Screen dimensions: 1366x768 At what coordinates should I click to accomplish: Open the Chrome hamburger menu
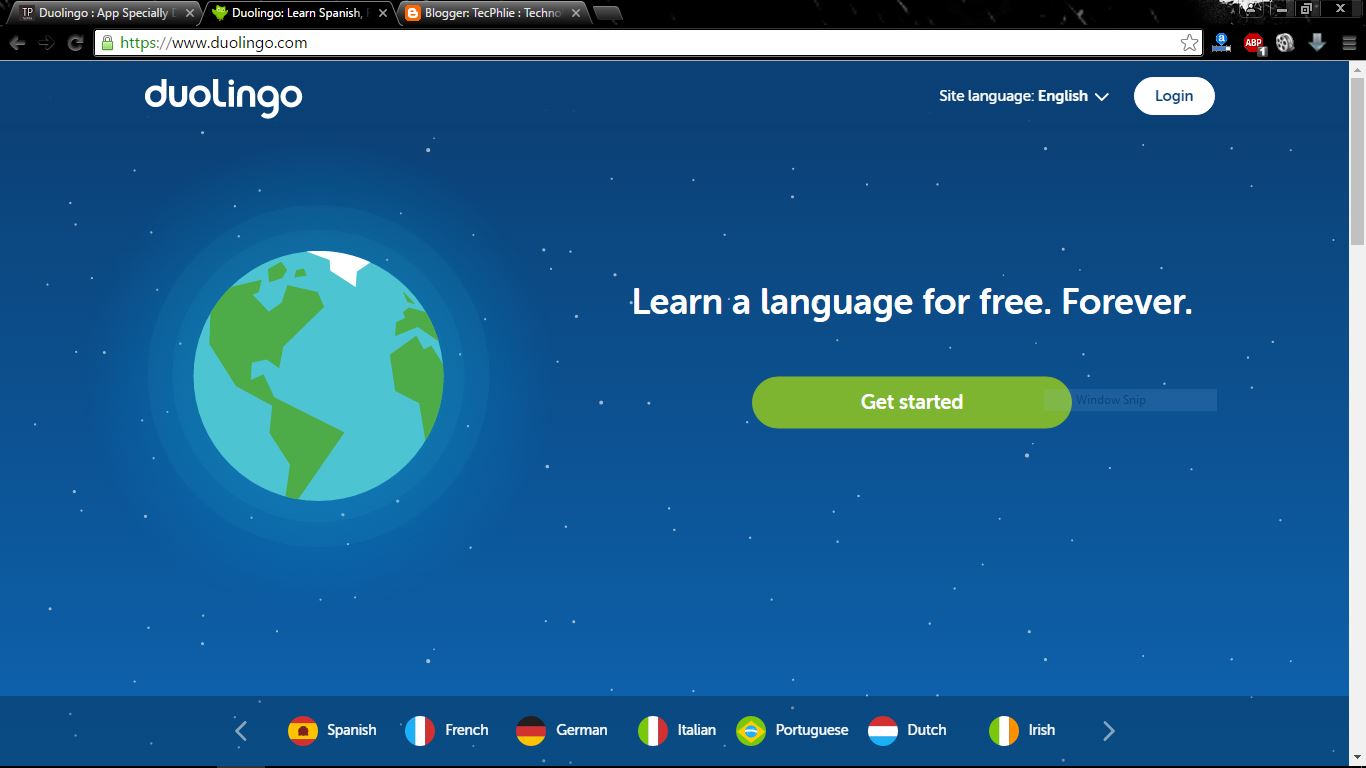[1349, 42]
